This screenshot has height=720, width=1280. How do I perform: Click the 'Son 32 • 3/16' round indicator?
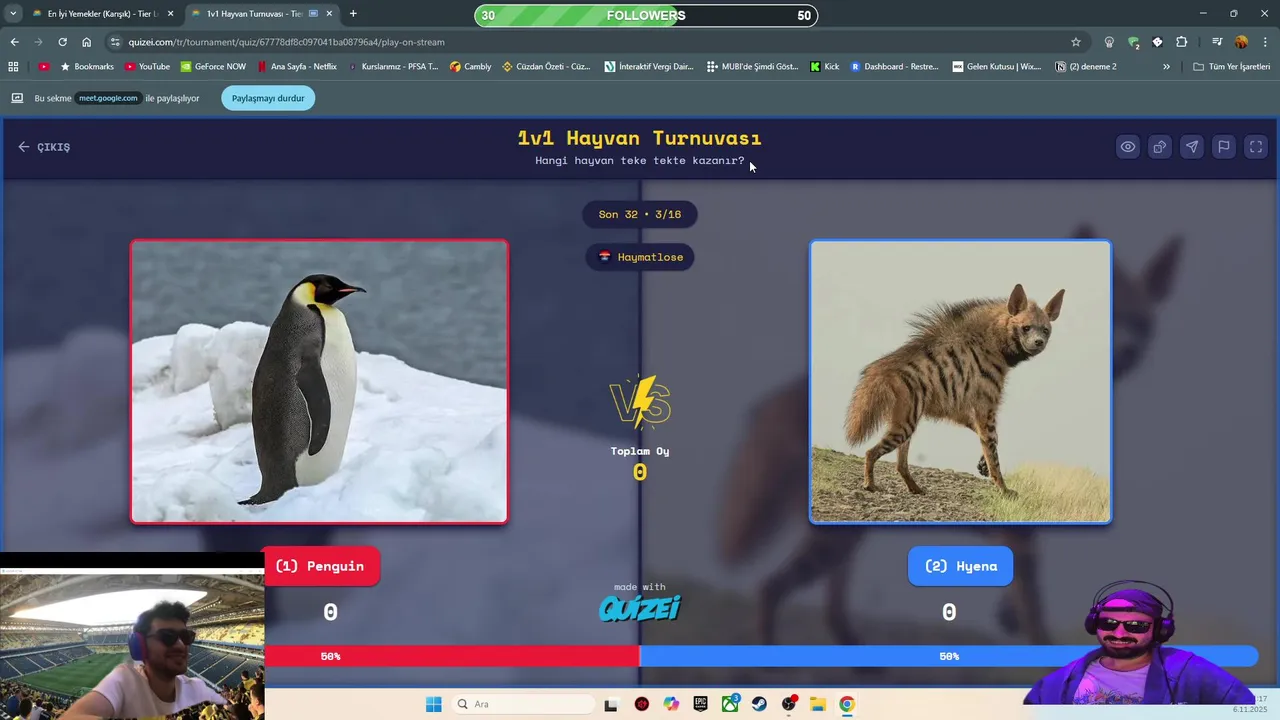click(x=640, y=214)
